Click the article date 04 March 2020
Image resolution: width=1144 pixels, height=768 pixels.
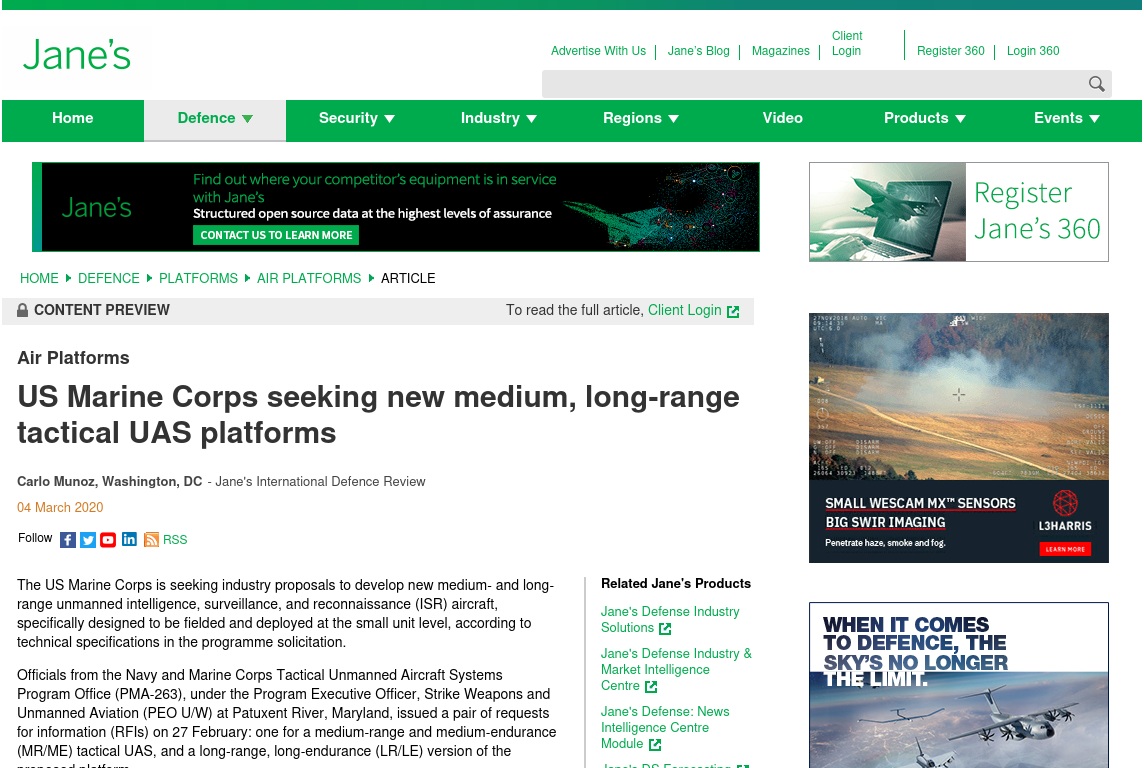pos(60,508)
